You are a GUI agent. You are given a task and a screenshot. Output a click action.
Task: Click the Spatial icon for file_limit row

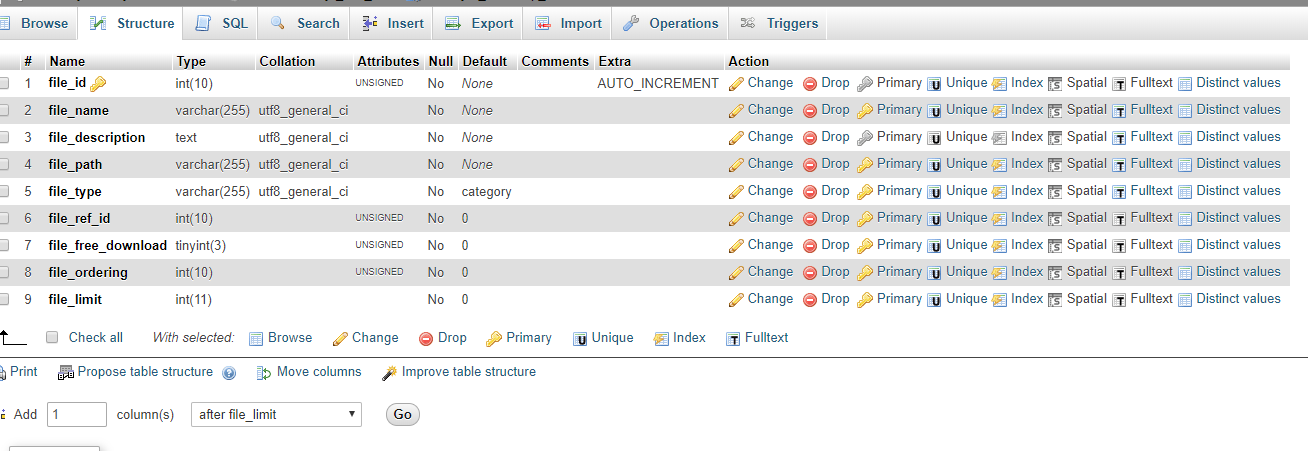(x=1055, y=300)
